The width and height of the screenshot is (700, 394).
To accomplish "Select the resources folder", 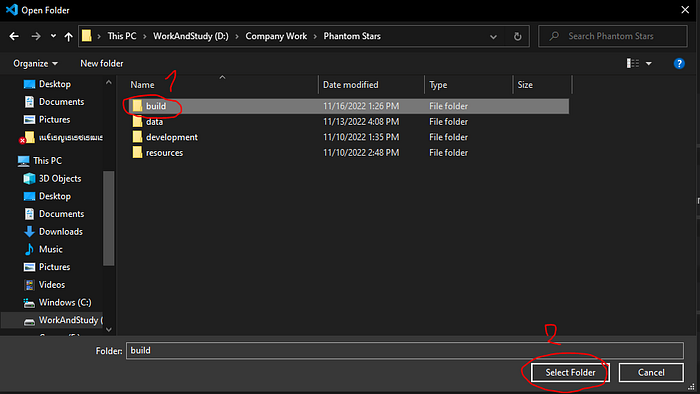I will (x=164, y=153).
